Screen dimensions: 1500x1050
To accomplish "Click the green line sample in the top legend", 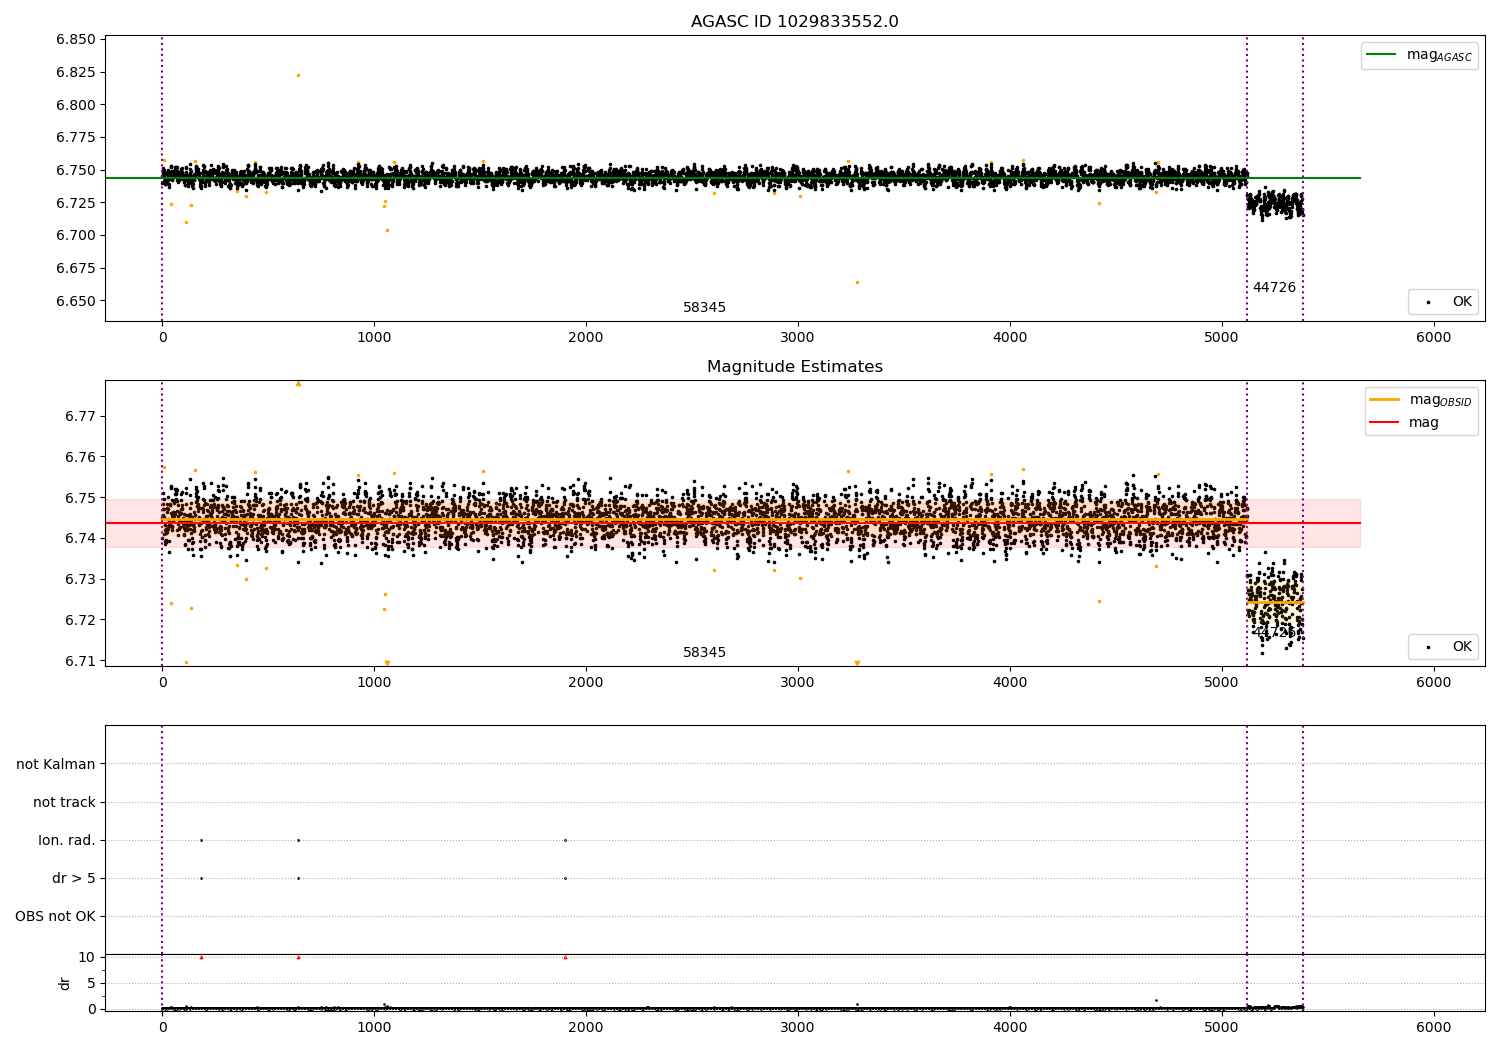I will (x=1381, y=55).
